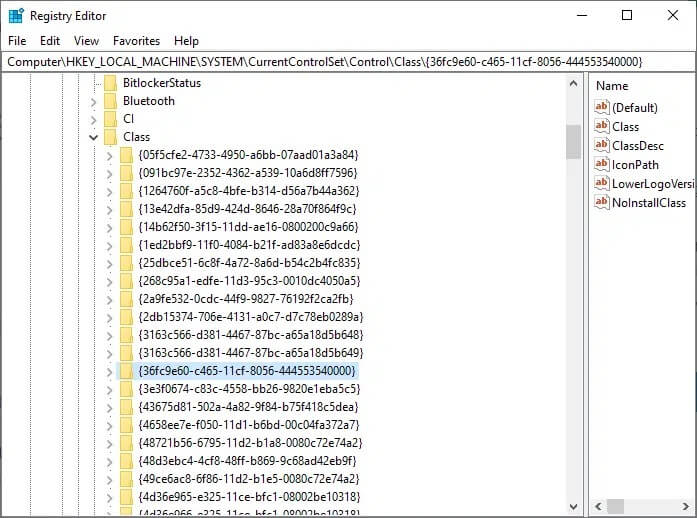697x518 pixels.
Task: Click folder icon of {49ce6ac8-6f86-11d2-b1e5-0080c72e74a2}
Action: coord(126,479)
